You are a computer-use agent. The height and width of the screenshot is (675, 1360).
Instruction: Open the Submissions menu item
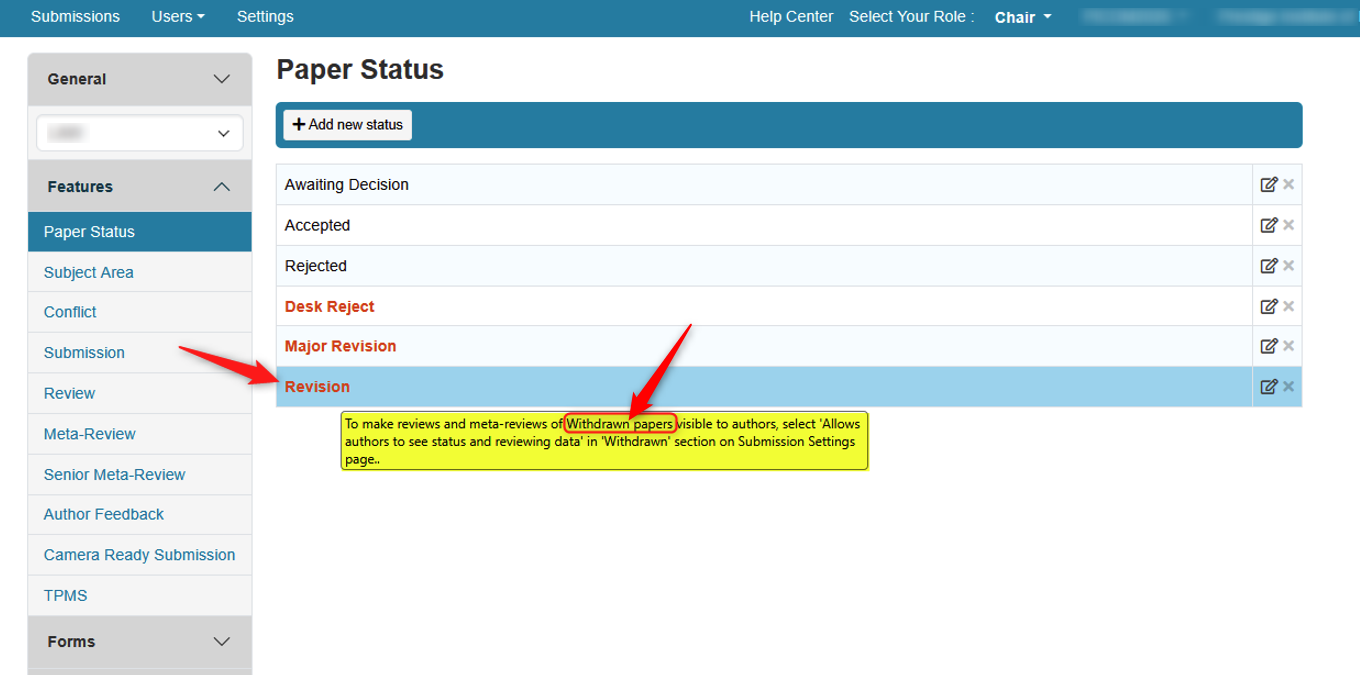[x=75, y=17]
